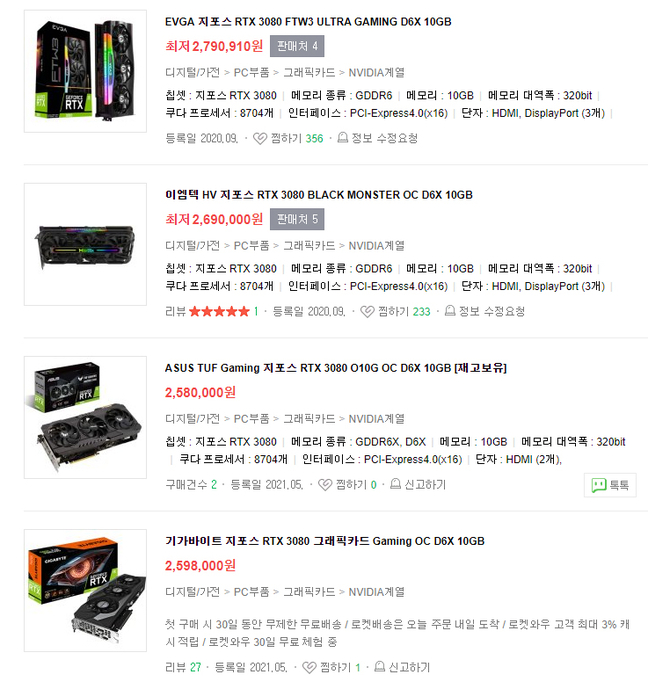Image resolution: width=648 pixels, height=689 pixels.
Task: Click heart wishlist icon for EVGA RTX 3080
Action: (x=260, y=139)
